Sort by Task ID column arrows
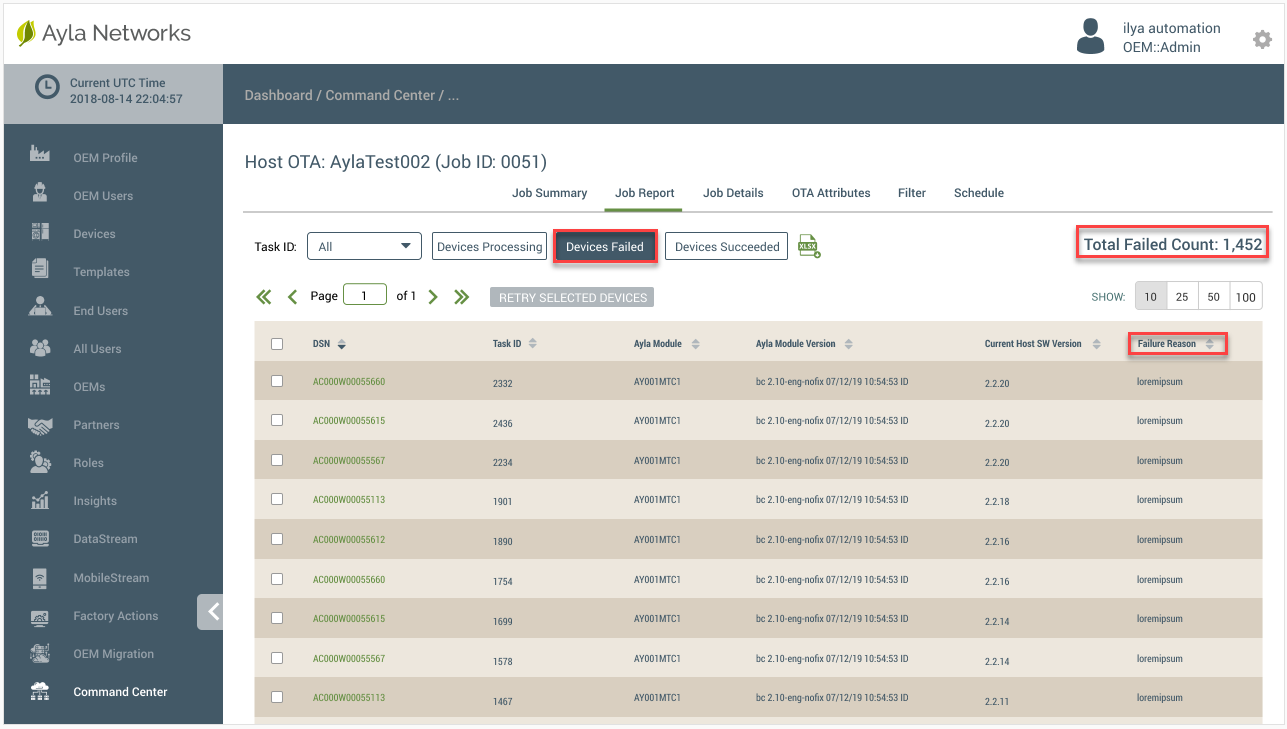Image resolution: width=1287 pixels, height=729 pixels. point(532,344)
